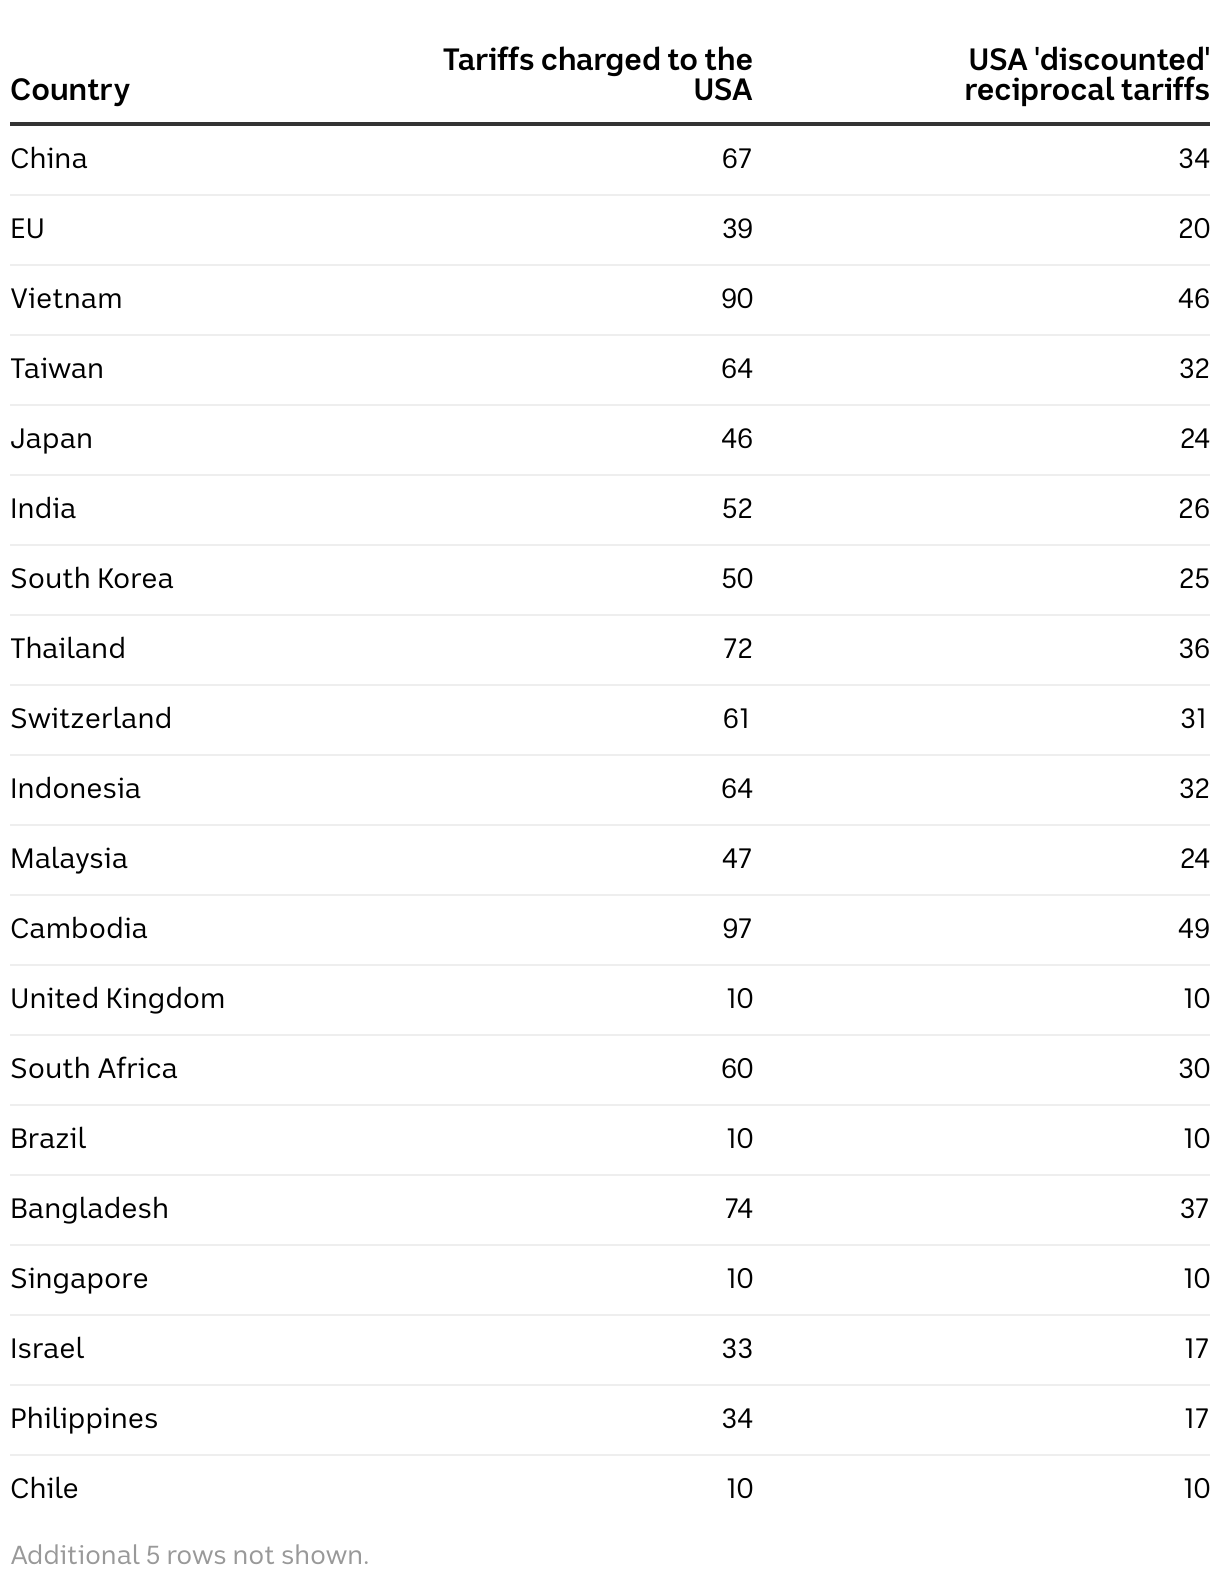Image resolution: width=1220 pixels, height=1580 pixels.
Task: Click Cambodia's tariff value 97
Action: [737, 929]
